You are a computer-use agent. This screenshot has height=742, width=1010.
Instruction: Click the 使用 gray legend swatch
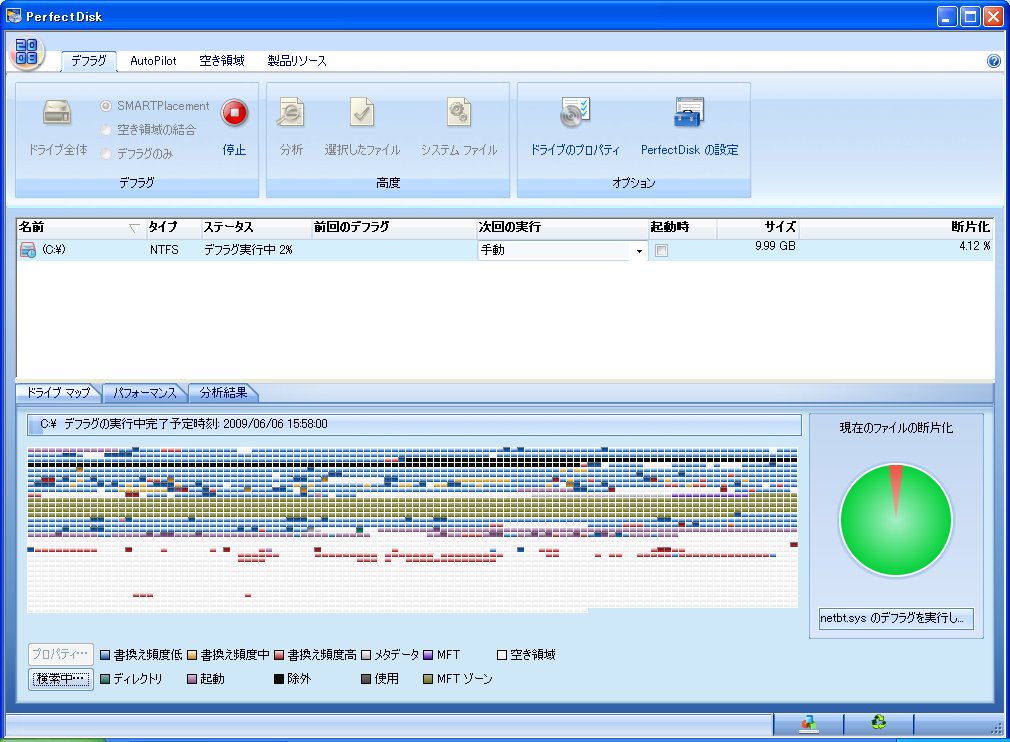coord(367,679)
